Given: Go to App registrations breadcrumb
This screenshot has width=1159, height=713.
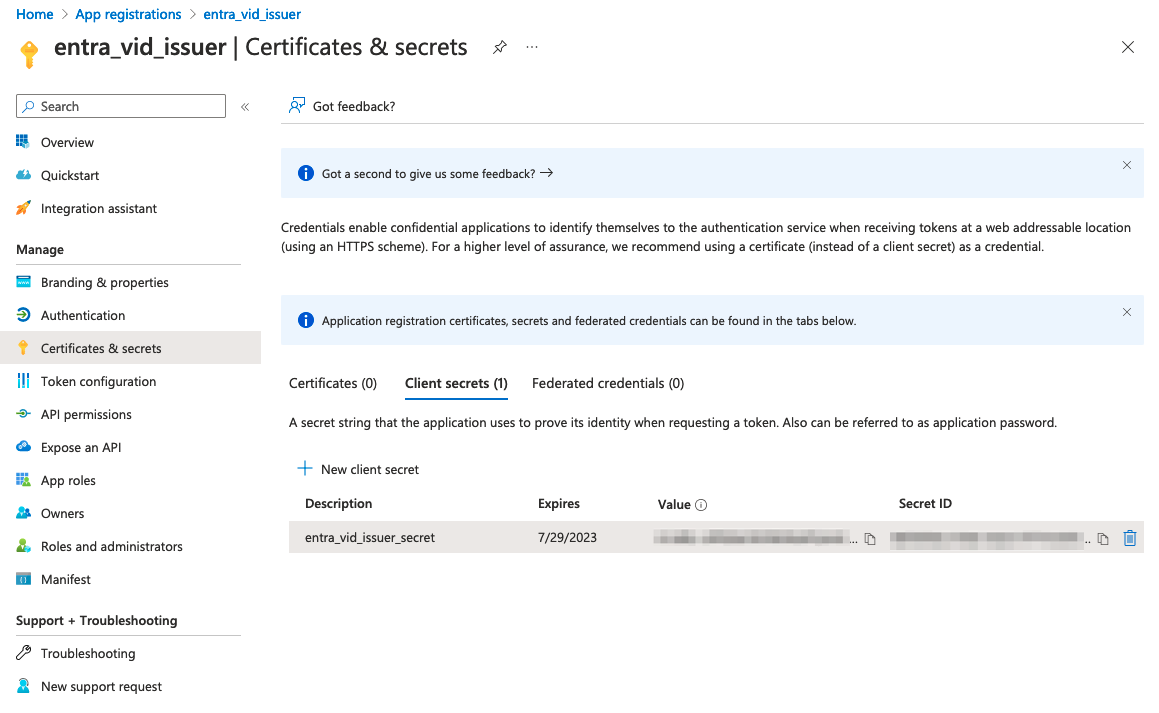Looking at the screenshot, I should tap(128, 14).
